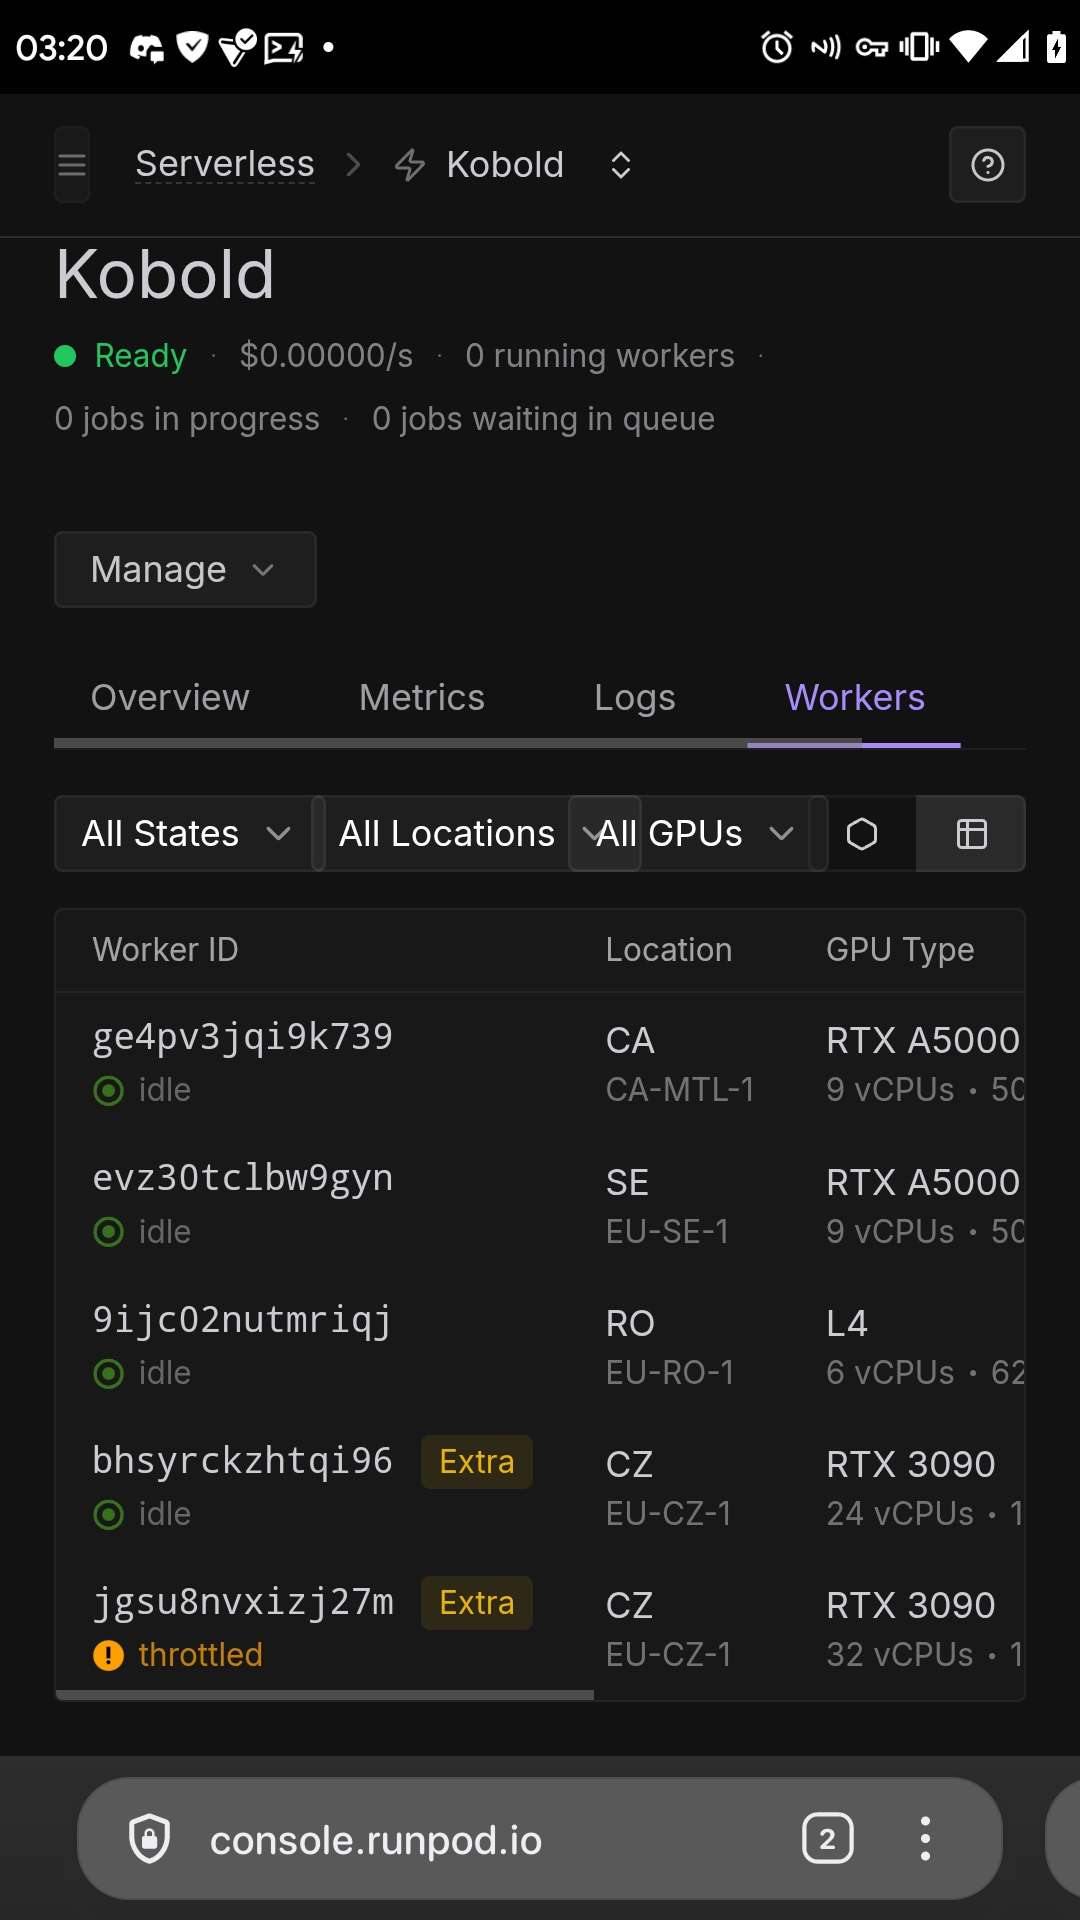The width and height of the screenshot is (1080, 1920).
Task: Click RTX A5000 in the CA row
Action: coord(923,1041)
